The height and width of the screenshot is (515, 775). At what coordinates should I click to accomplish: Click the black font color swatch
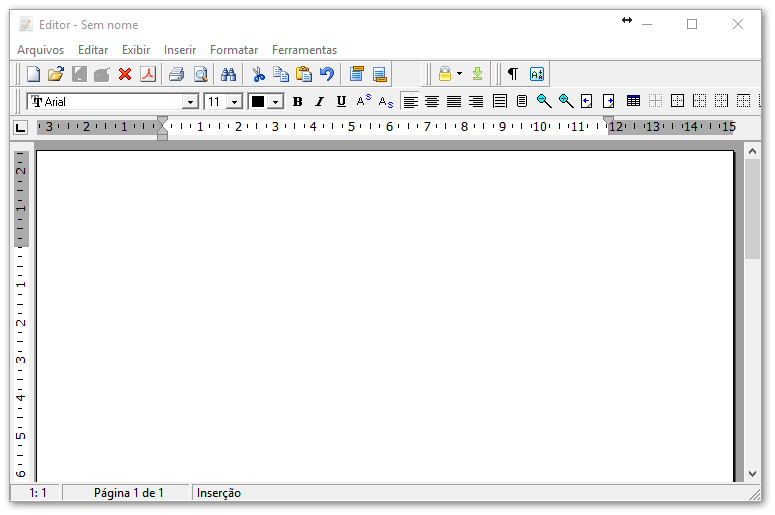[258, 102]
